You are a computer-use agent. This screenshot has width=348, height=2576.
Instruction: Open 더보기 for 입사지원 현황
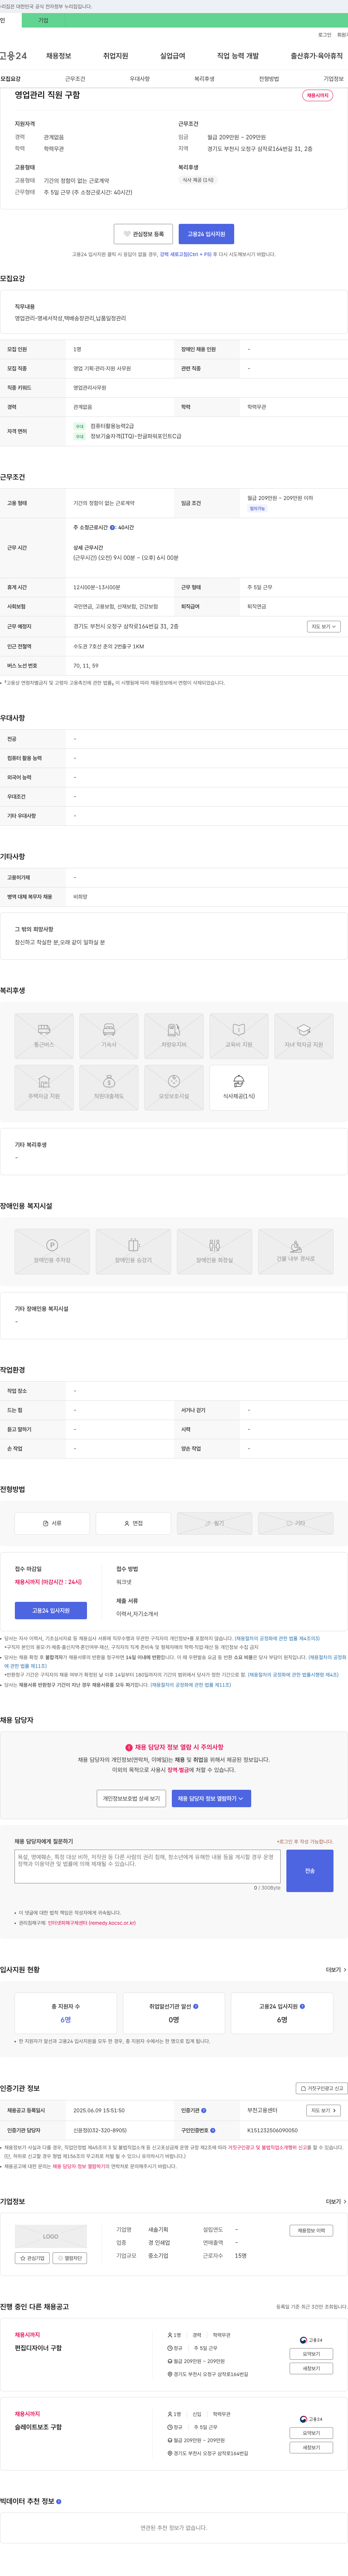[336, 1970]
